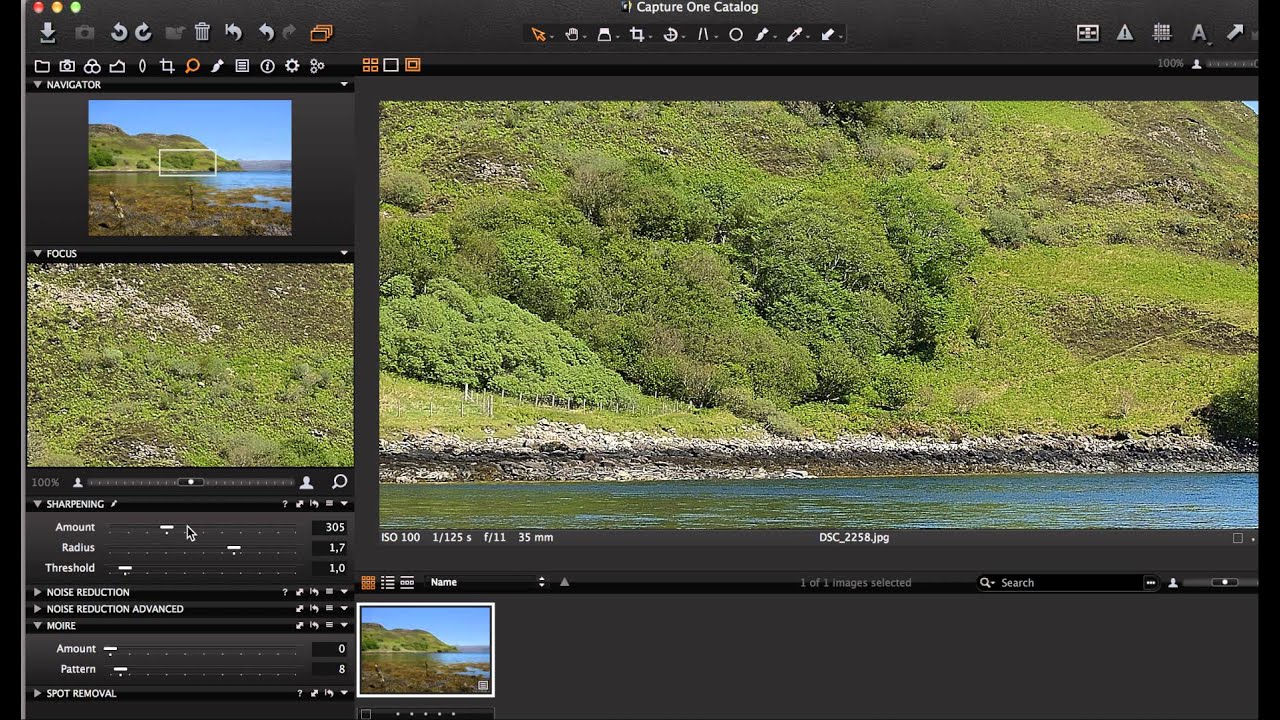
Task: Toggle the grid overlay icon
Action: (x=1162, y=33)
